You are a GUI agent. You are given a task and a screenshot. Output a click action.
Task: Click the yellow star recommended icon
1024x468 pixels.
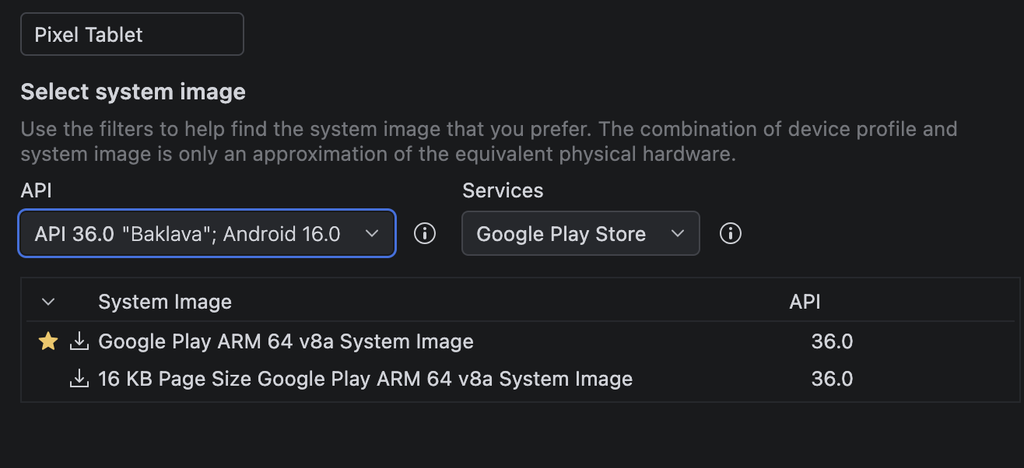click(x=48, y=341)
